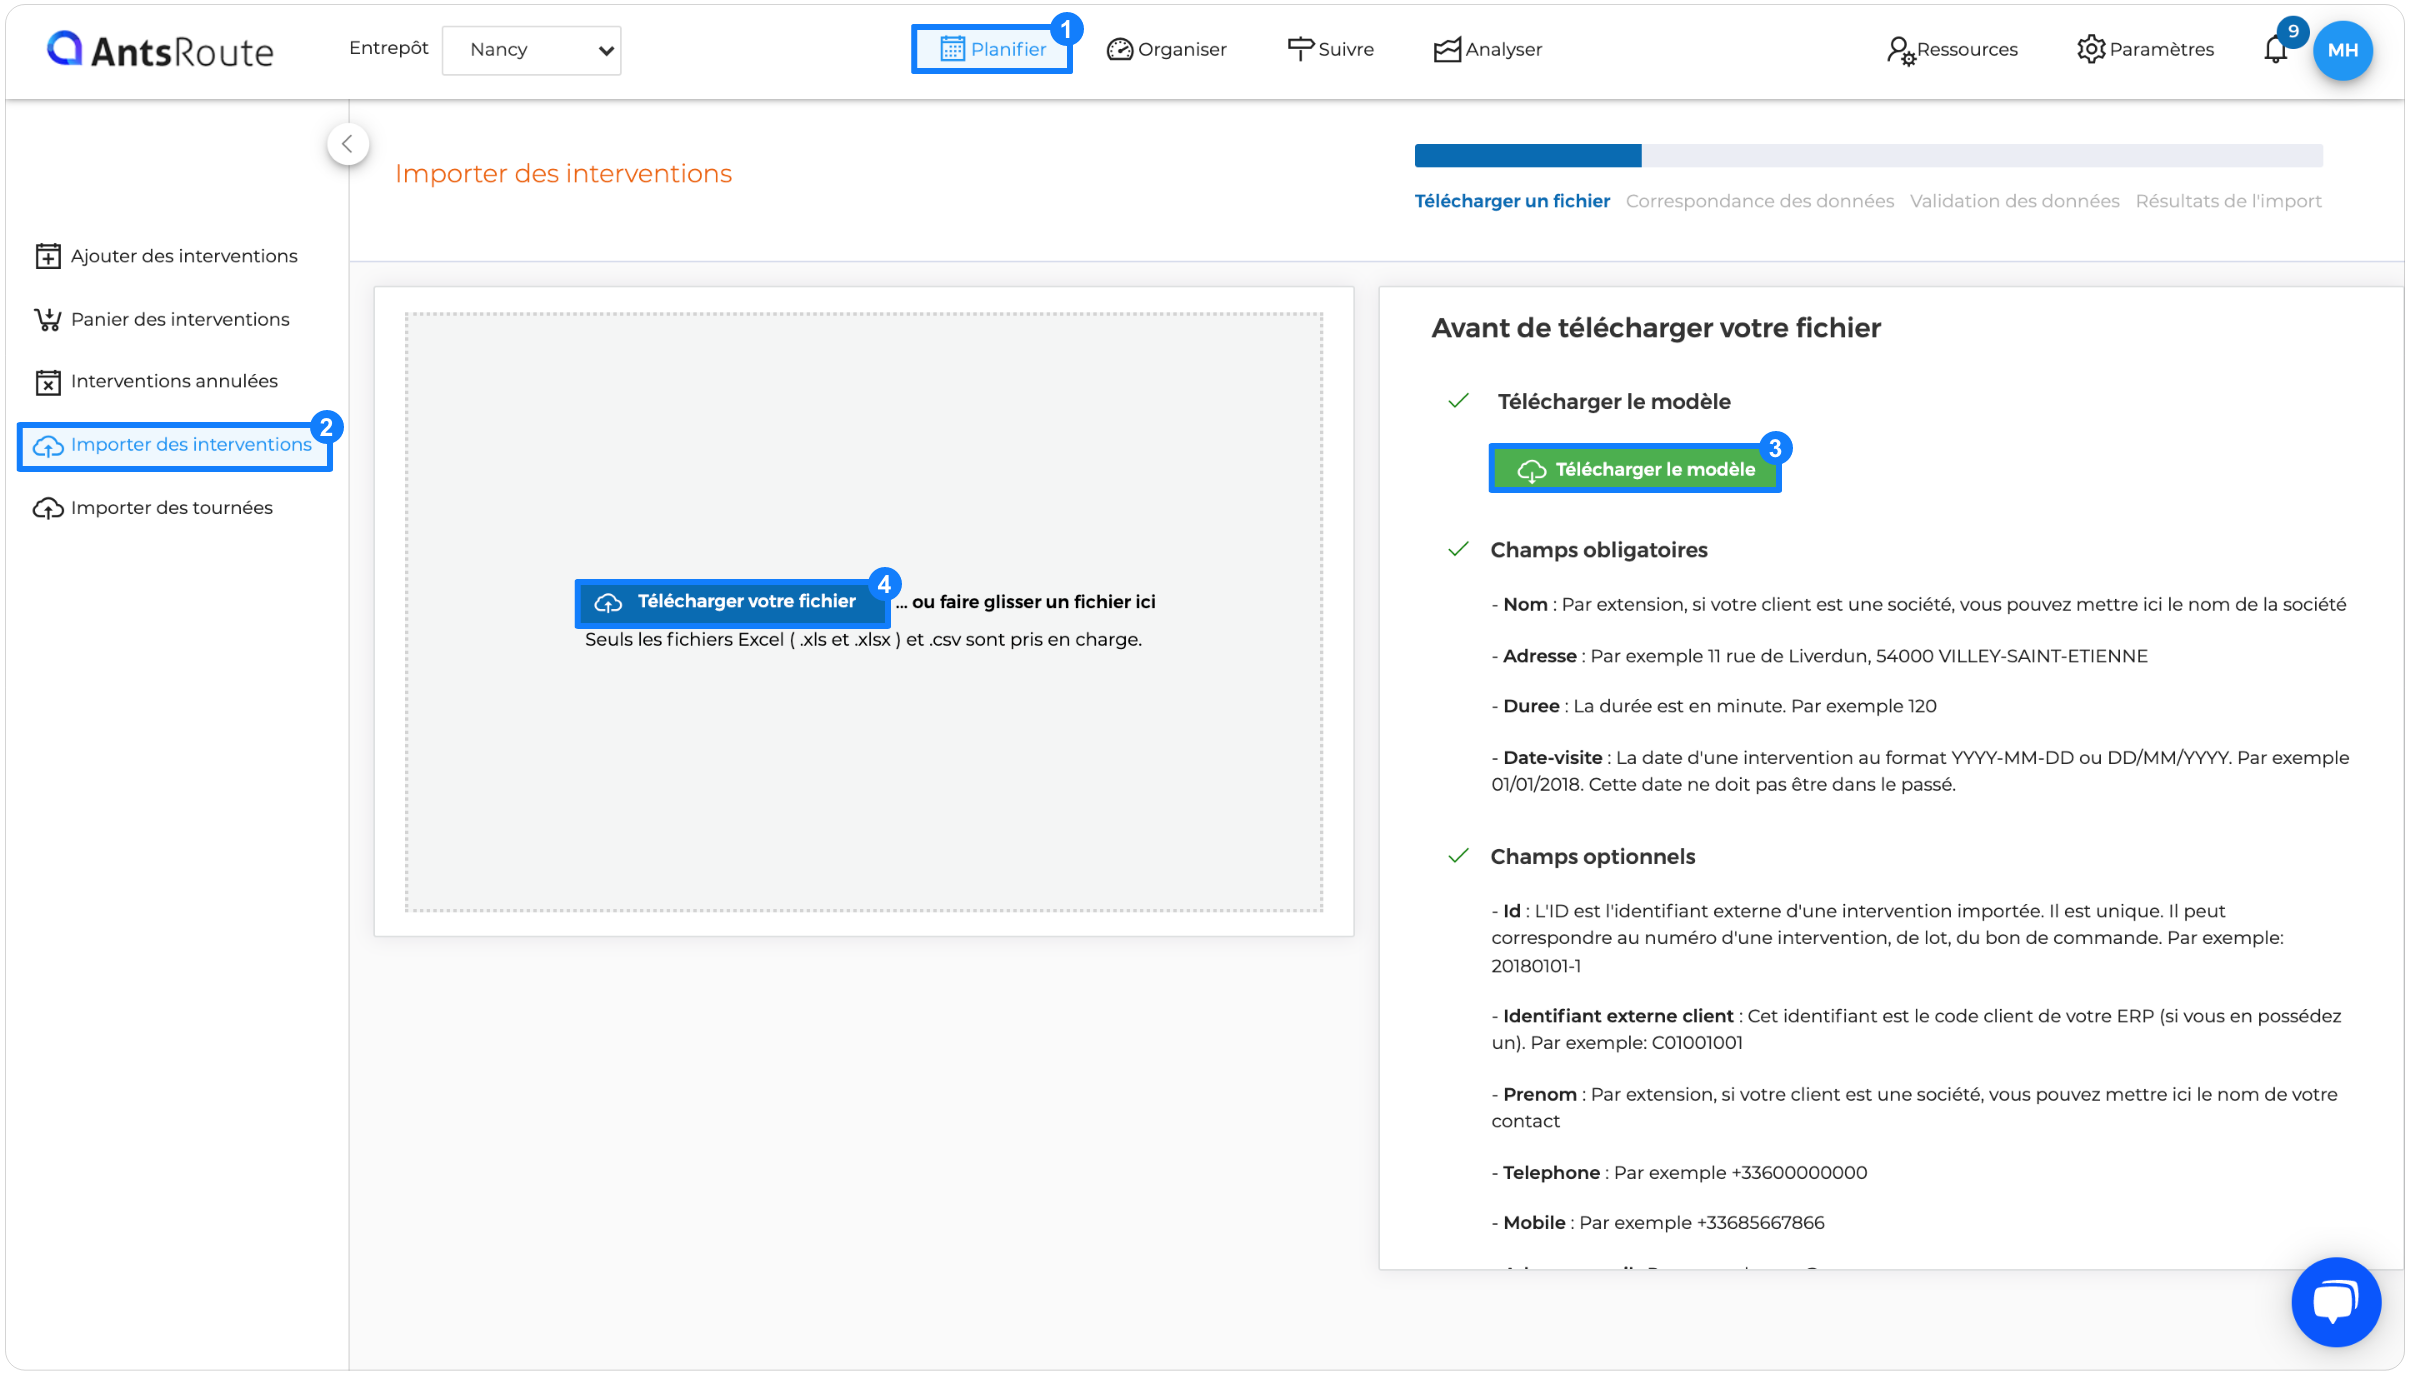Image resolution: width=2409 pixels, height=1374 pixels.
Task: Open Importer des tournées
Action: point(153,508)
